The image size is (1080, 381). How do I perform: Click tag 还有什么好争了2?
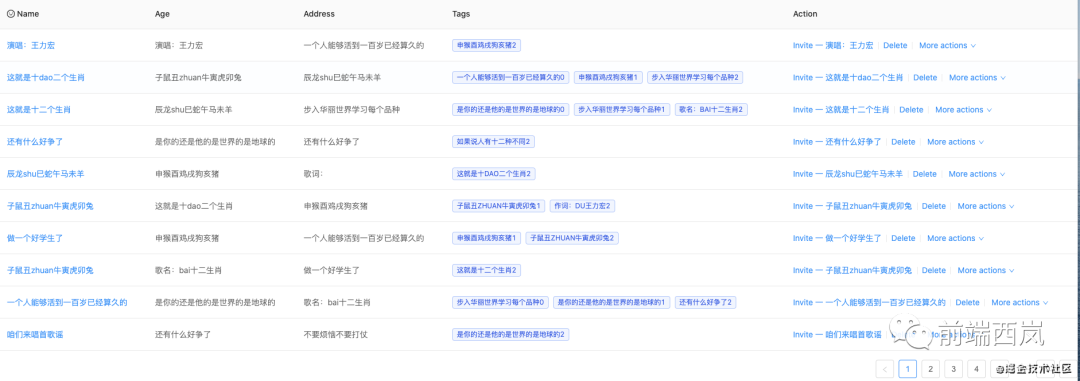706,302
